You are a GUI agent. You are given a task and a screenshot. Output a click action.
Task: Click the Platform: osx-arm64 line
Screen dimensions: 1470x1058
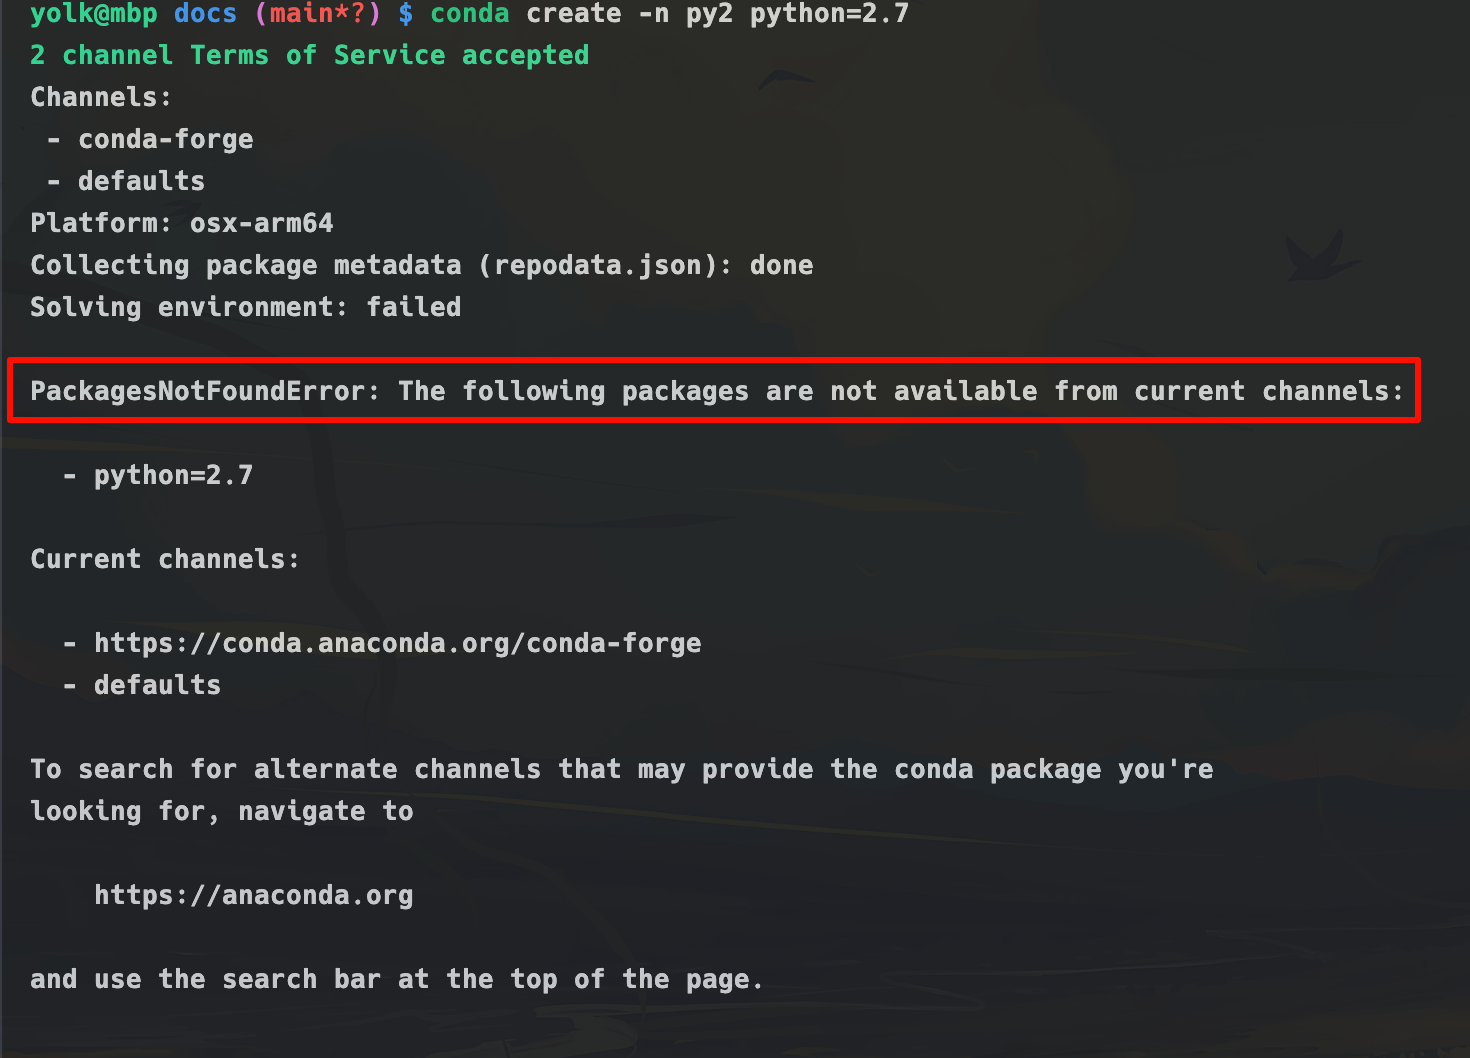(182, 223)
